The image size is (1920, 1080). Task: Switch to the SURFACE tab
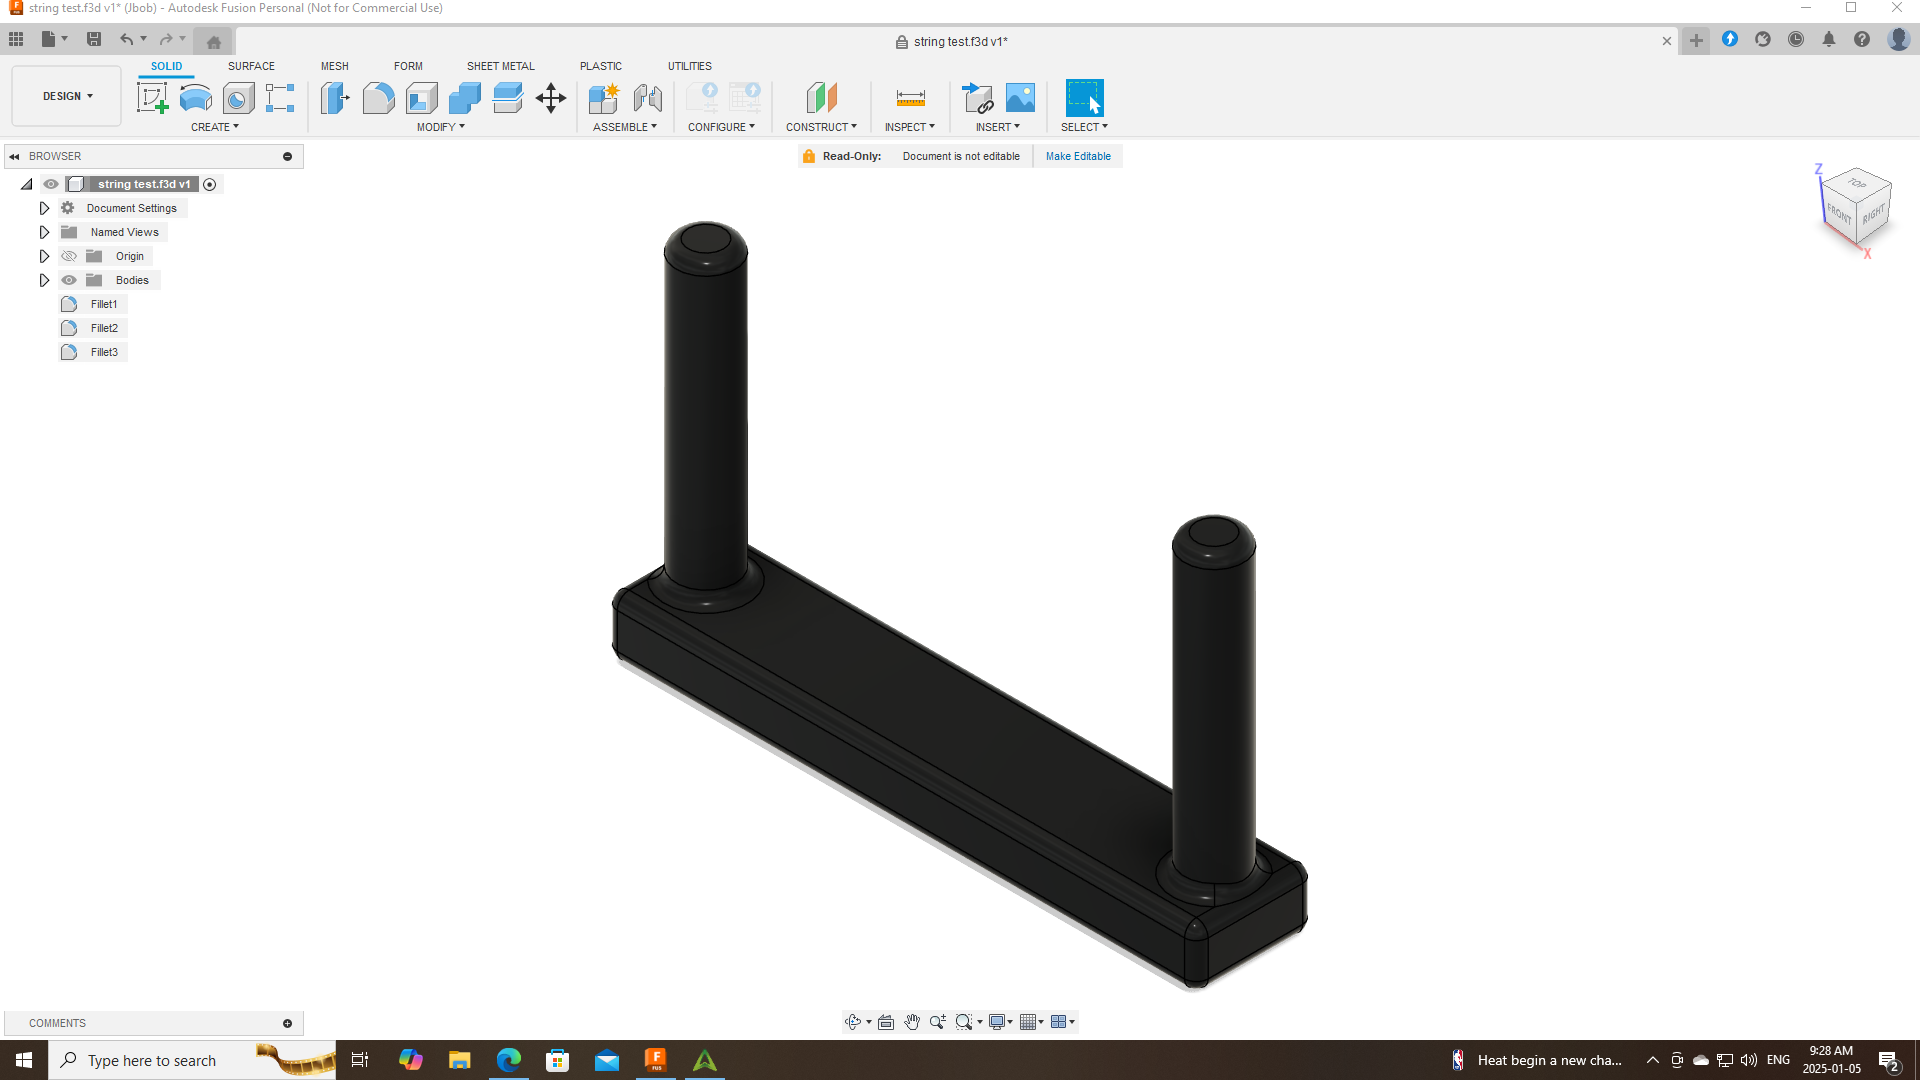(x=251, y=66)
